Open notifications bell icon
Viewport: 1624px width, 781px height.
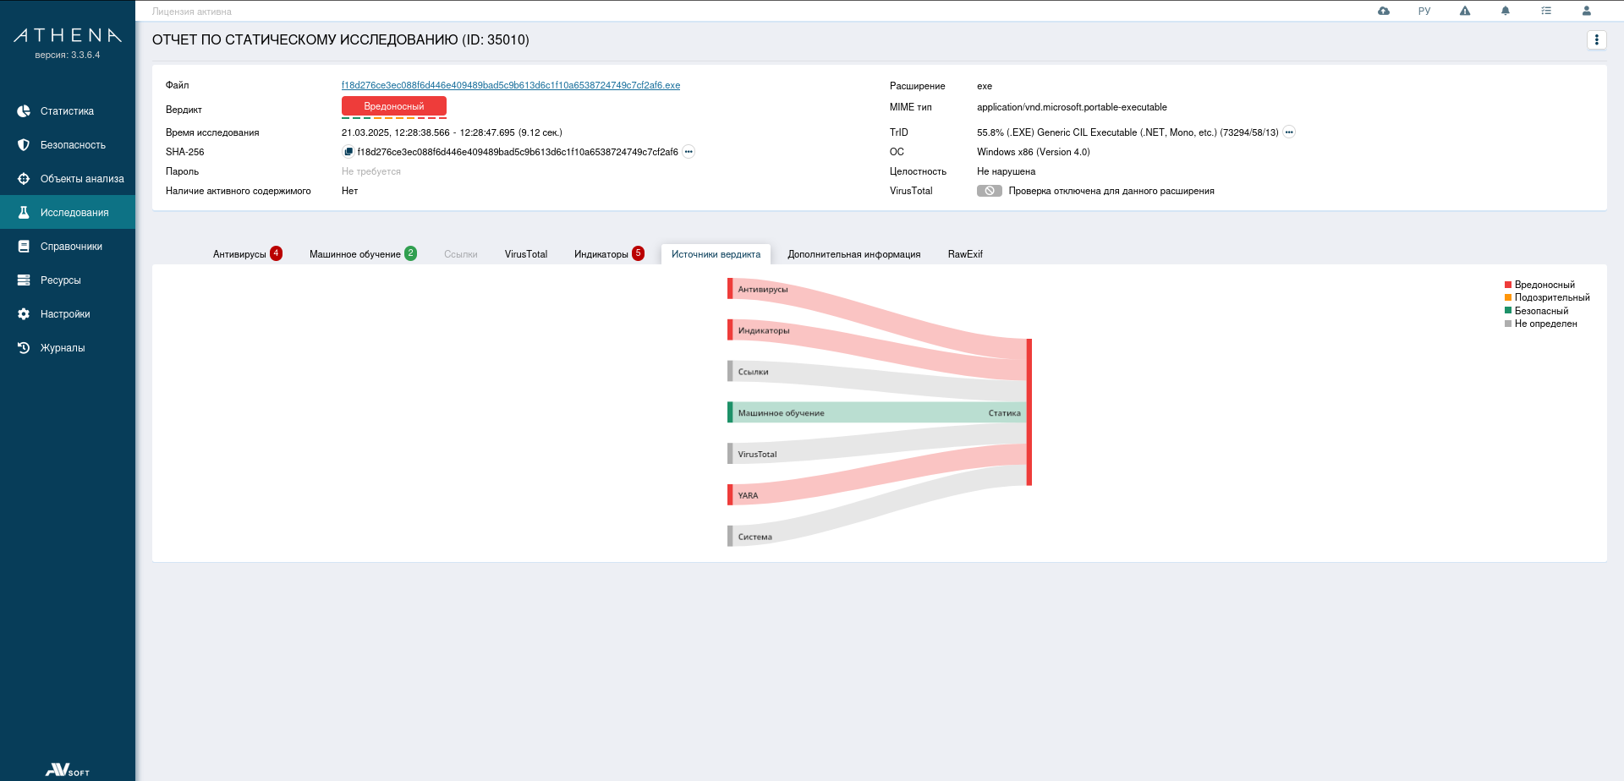coord(1505,11)
